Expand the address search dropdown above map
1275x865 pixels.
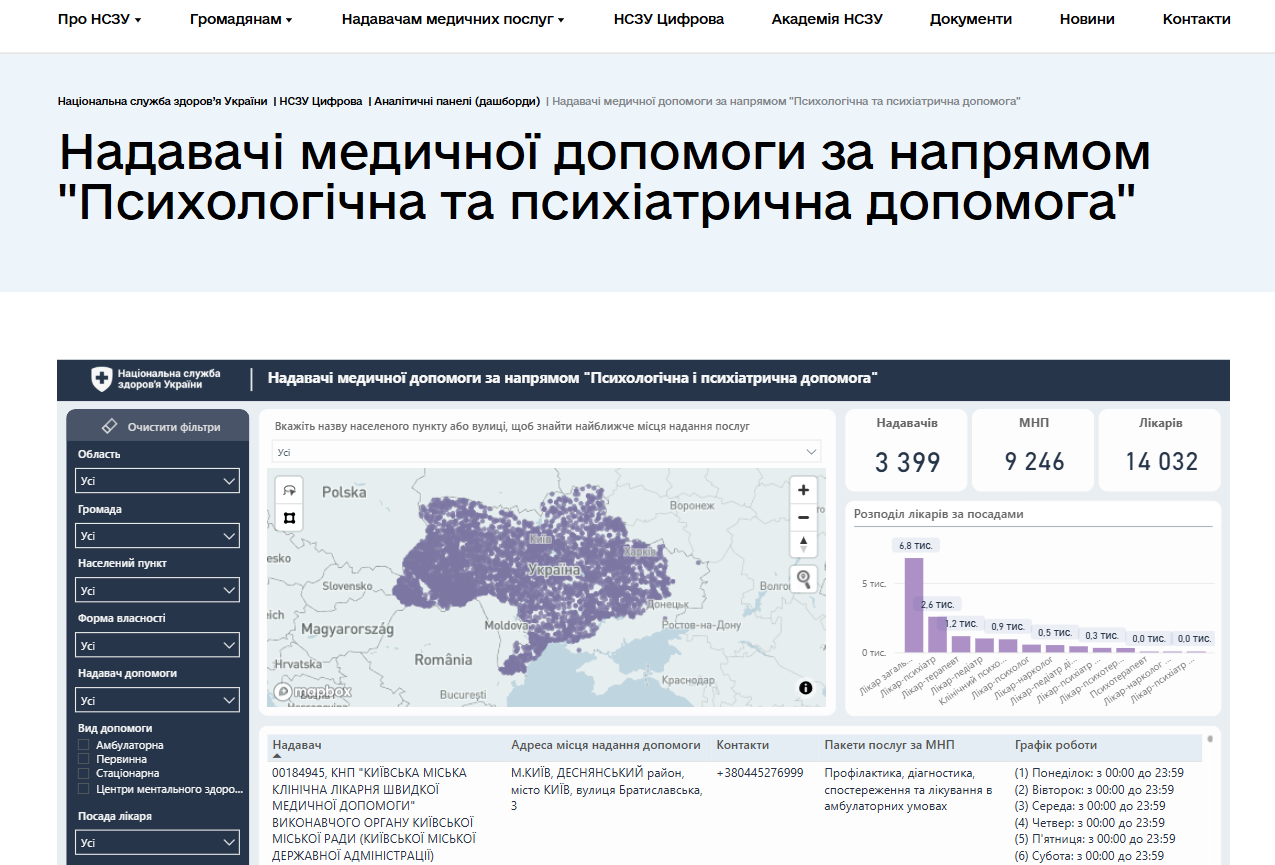click(546, 452)
